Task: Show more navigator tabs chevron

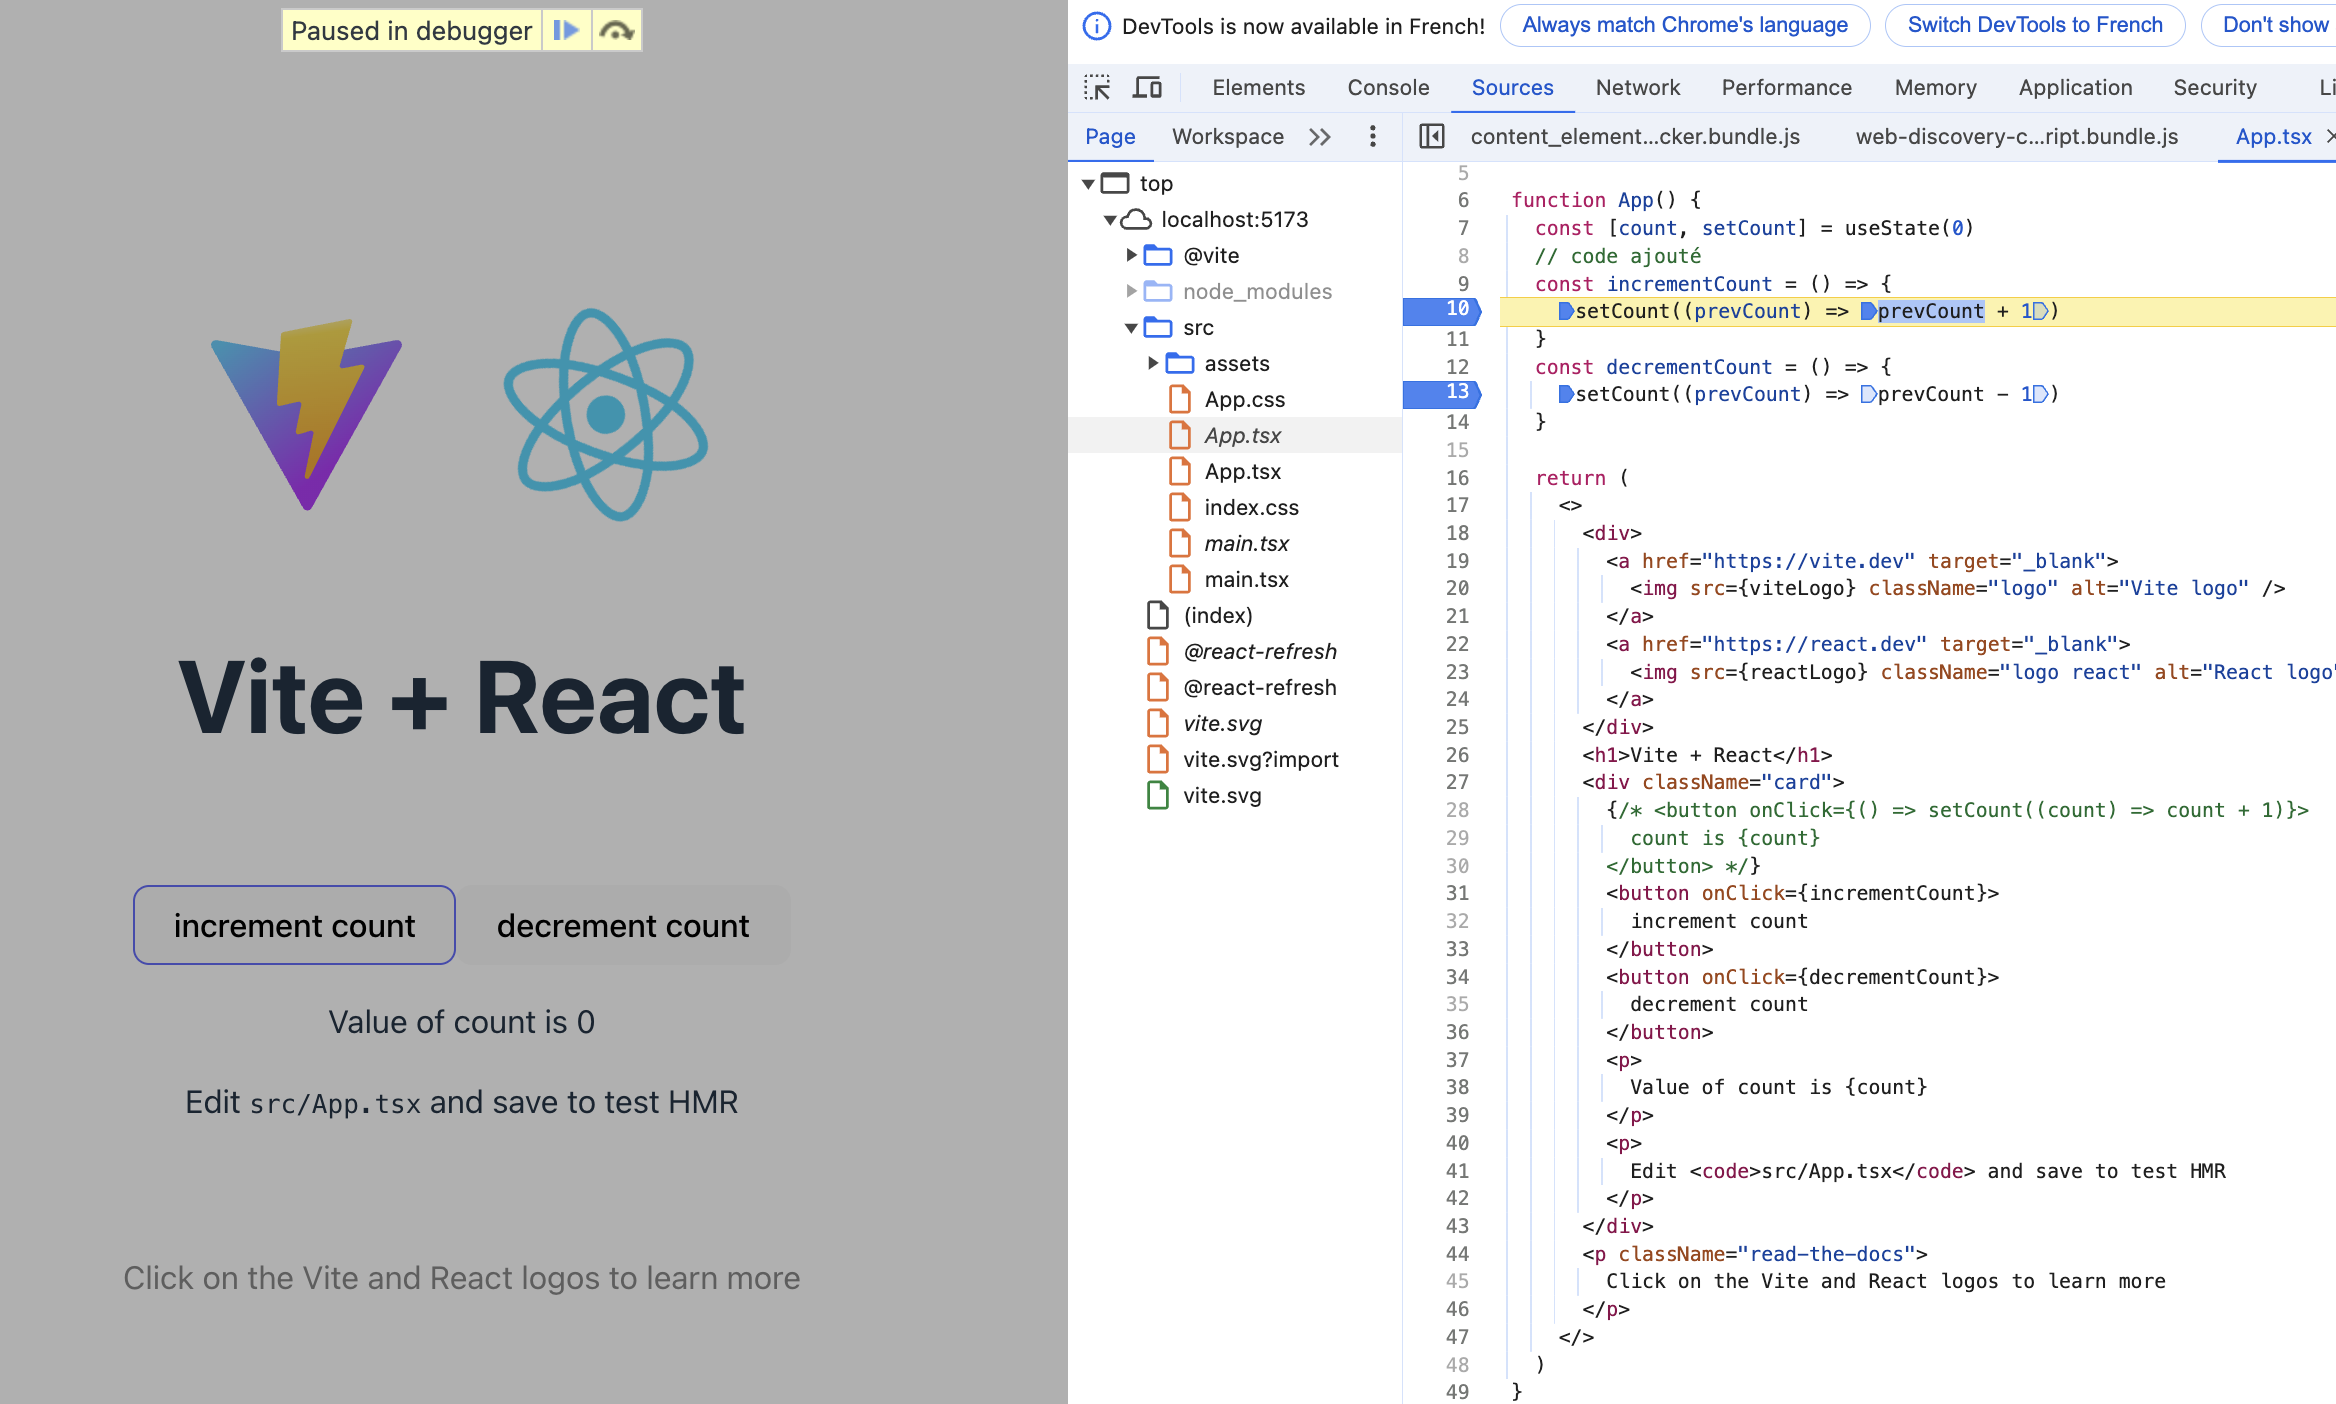Action: [1320, 137]
